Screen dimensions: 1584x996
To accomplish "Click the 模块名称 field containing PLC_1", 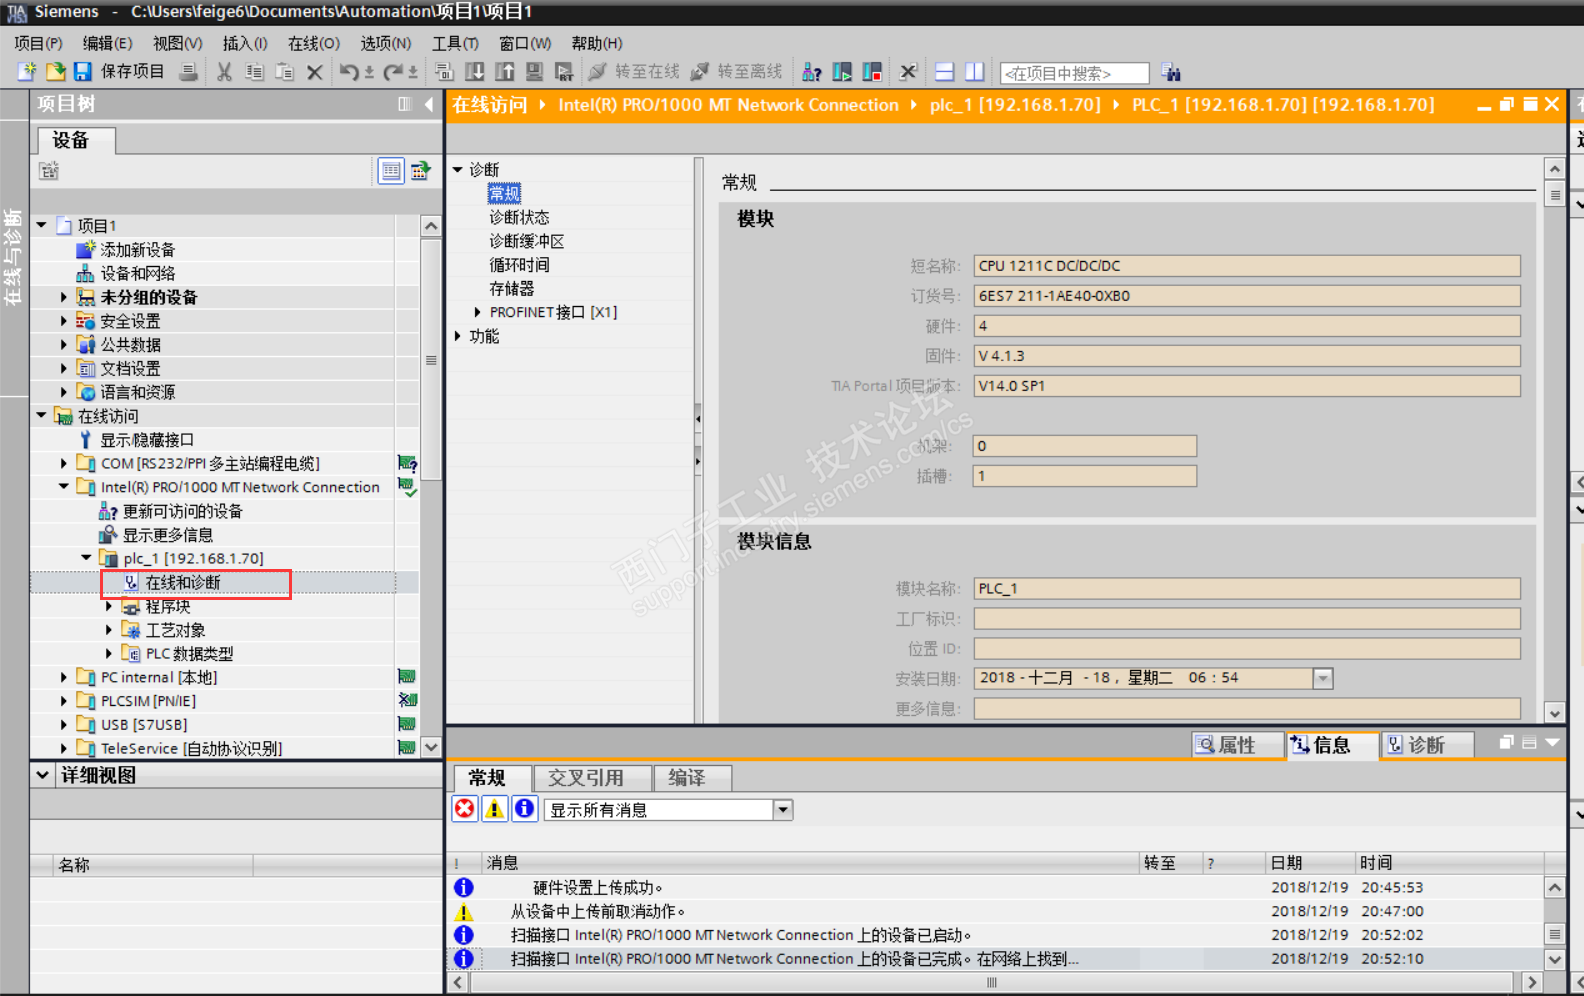I will pyautogui.click(x=1247, y=588).
